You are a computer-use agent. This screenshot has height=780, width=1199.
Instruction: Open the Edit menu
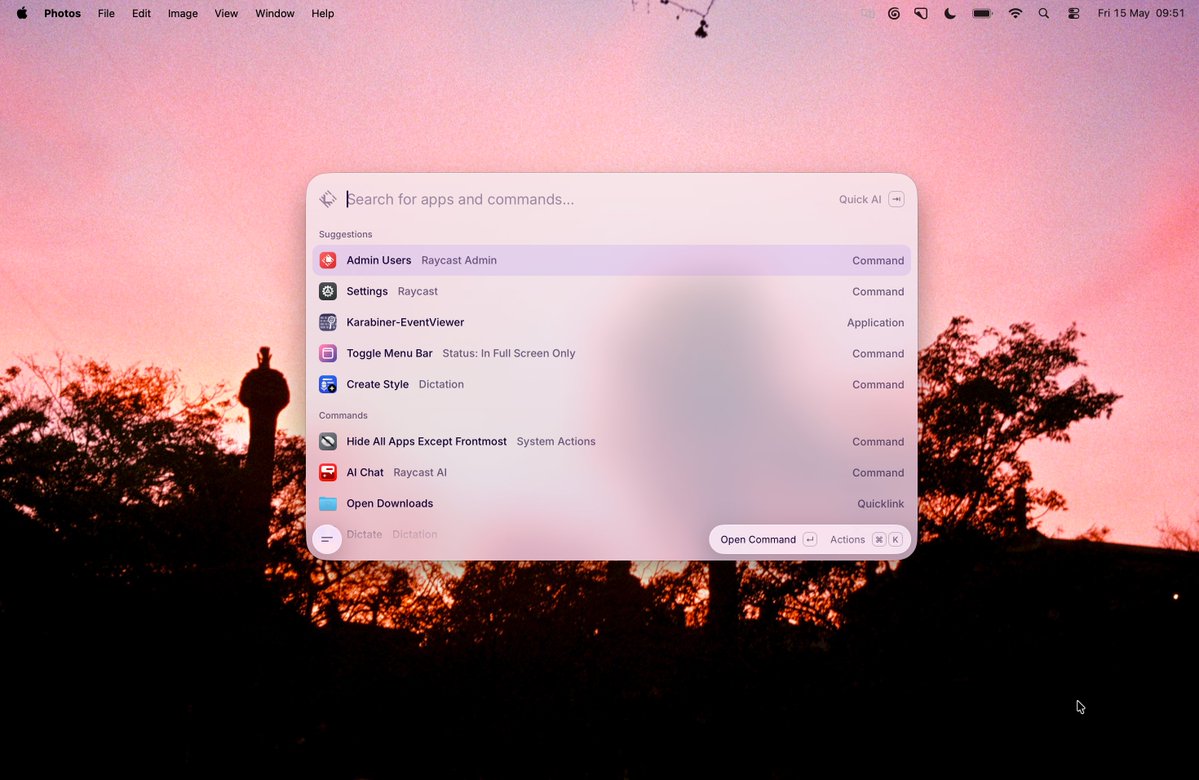tap(141, 13)
